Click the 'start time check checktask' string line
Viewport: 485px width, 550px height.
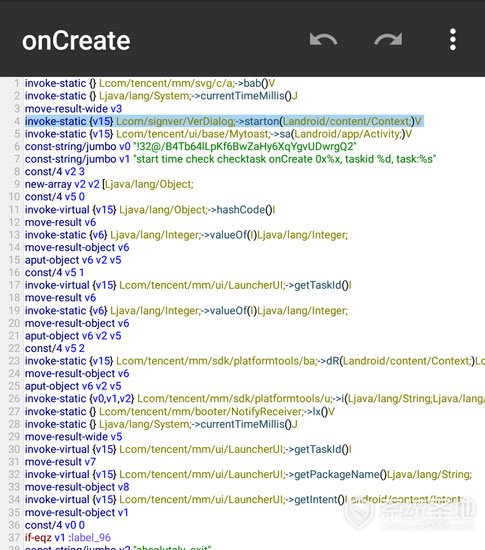tap(230, 159)
